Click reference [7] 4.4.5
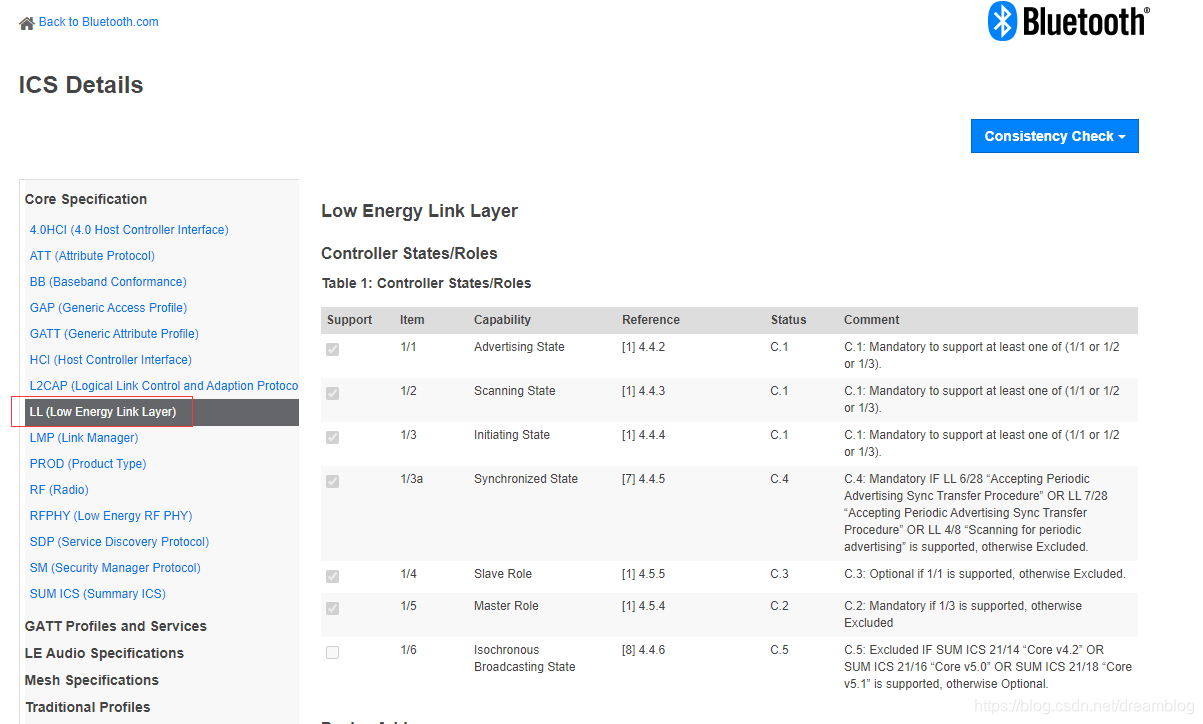 [643, 479]
